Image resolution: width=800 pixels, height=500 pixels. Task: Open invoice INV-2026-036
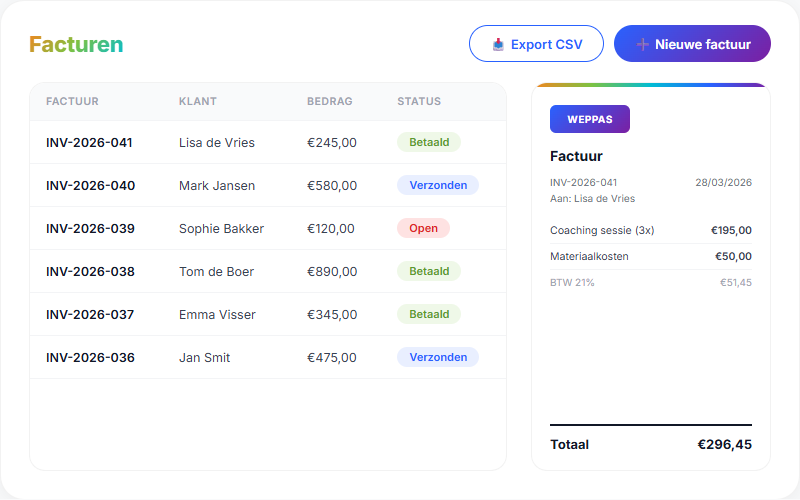[x=90, y=358]
